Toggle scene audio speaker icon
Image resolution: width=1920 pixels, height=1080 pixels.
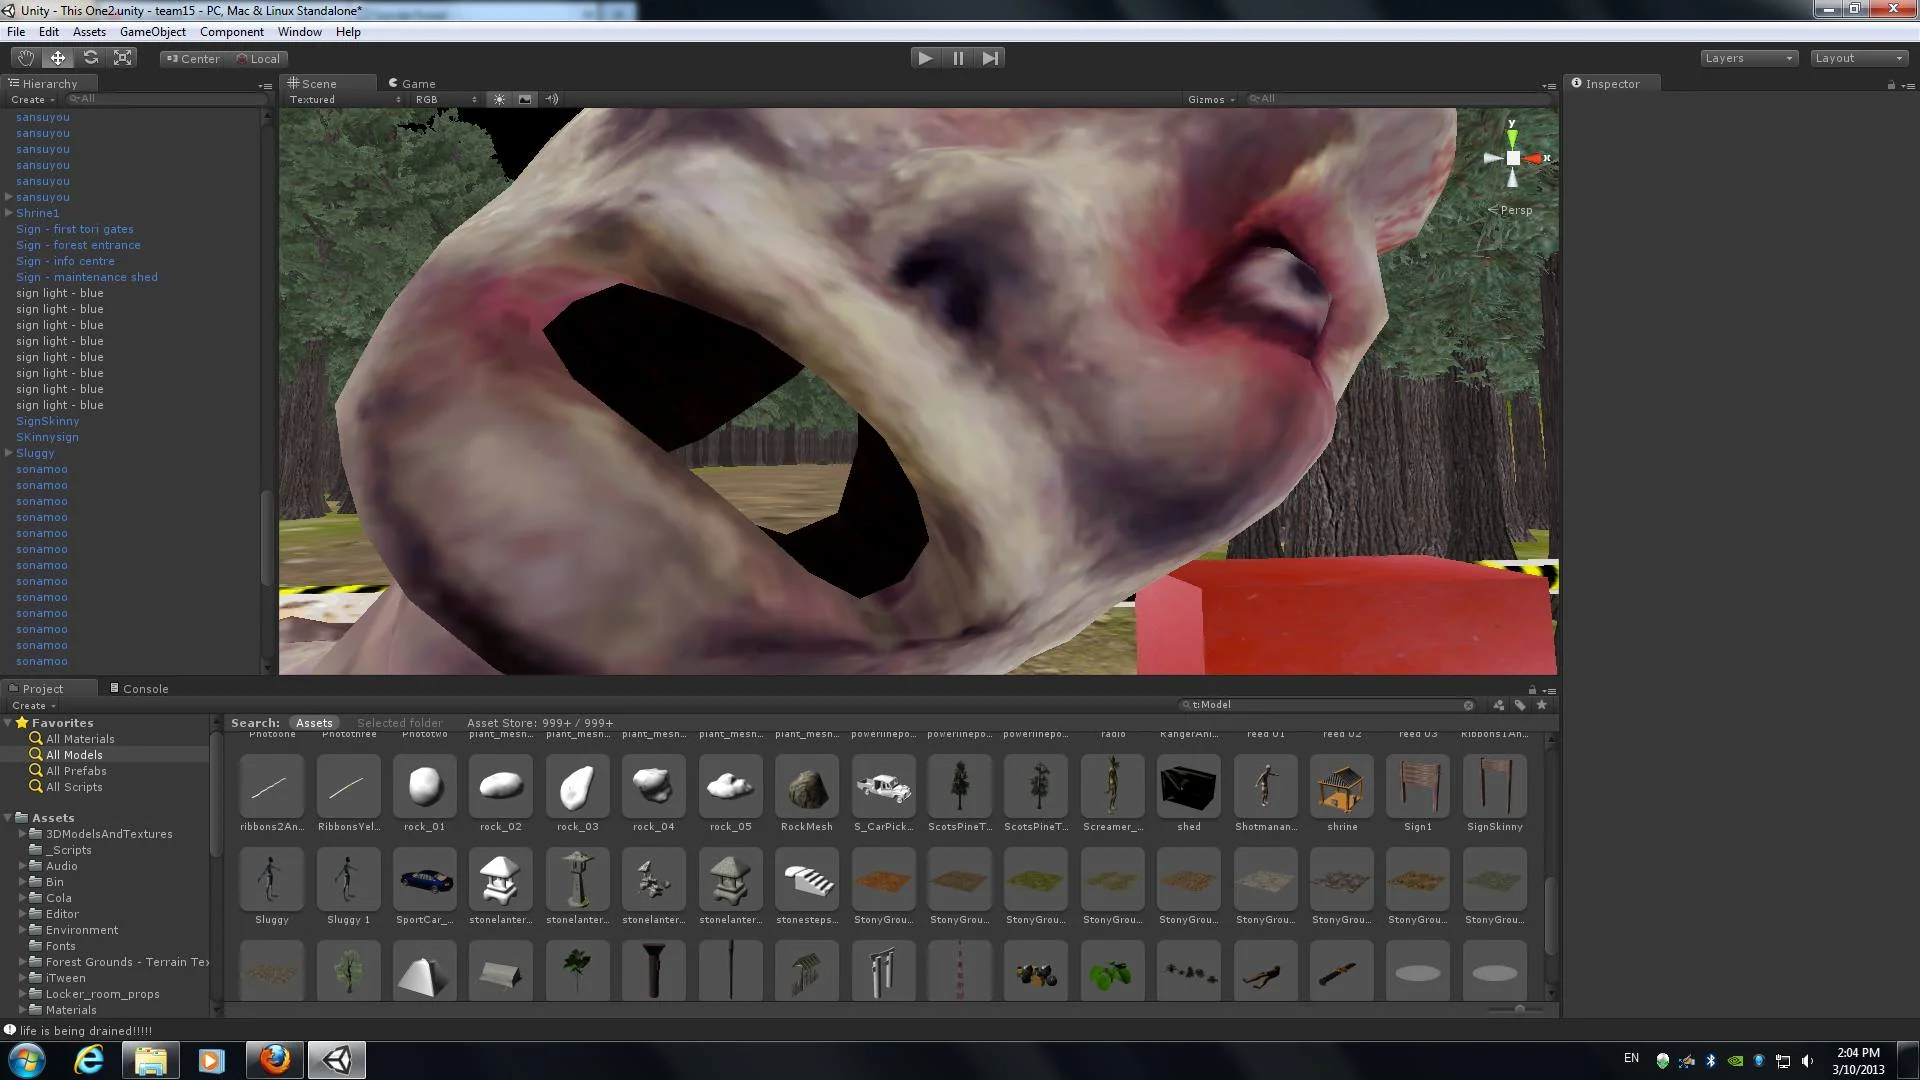pos(551,99)
